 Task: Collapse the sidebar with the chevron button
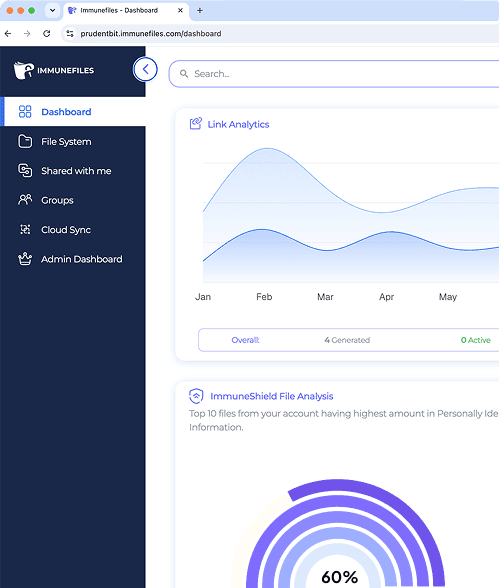(145, 69)
